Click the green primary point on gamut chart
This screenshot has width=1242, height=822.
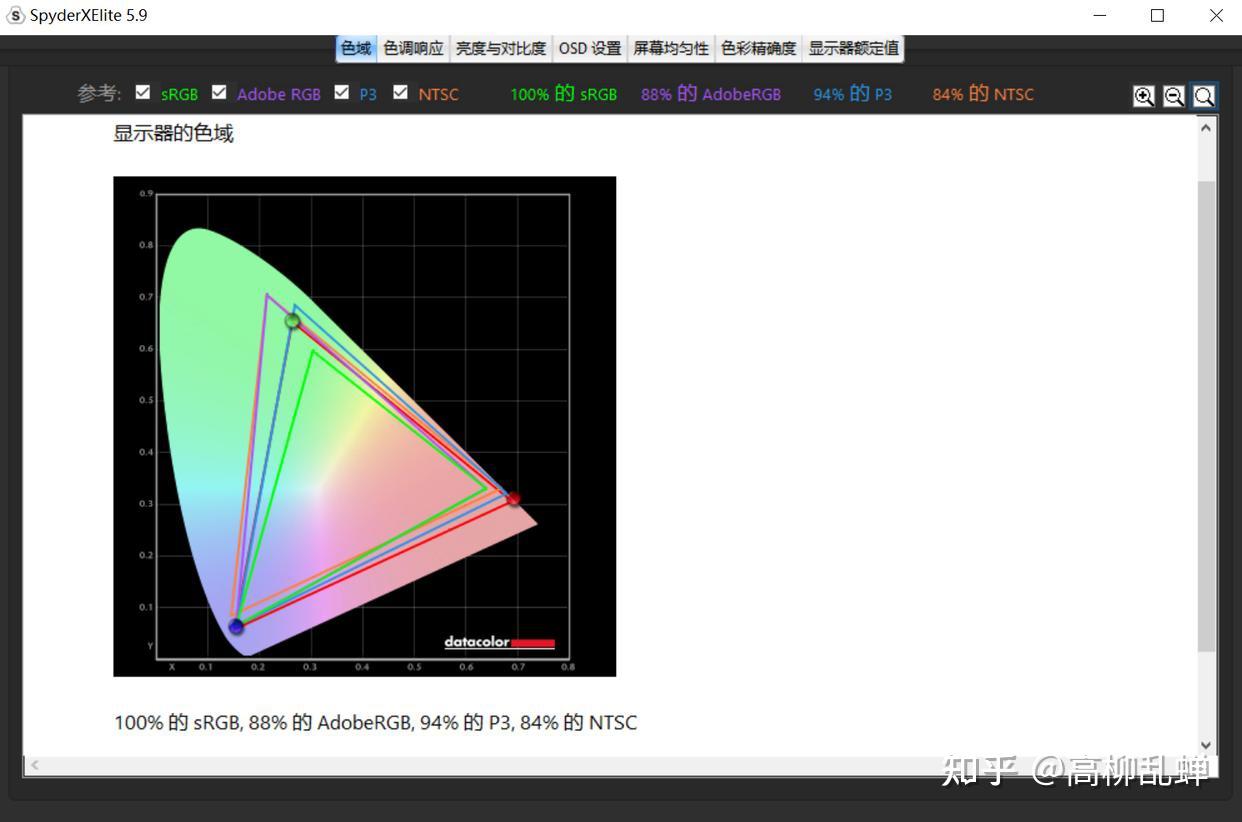pos(292,321)
